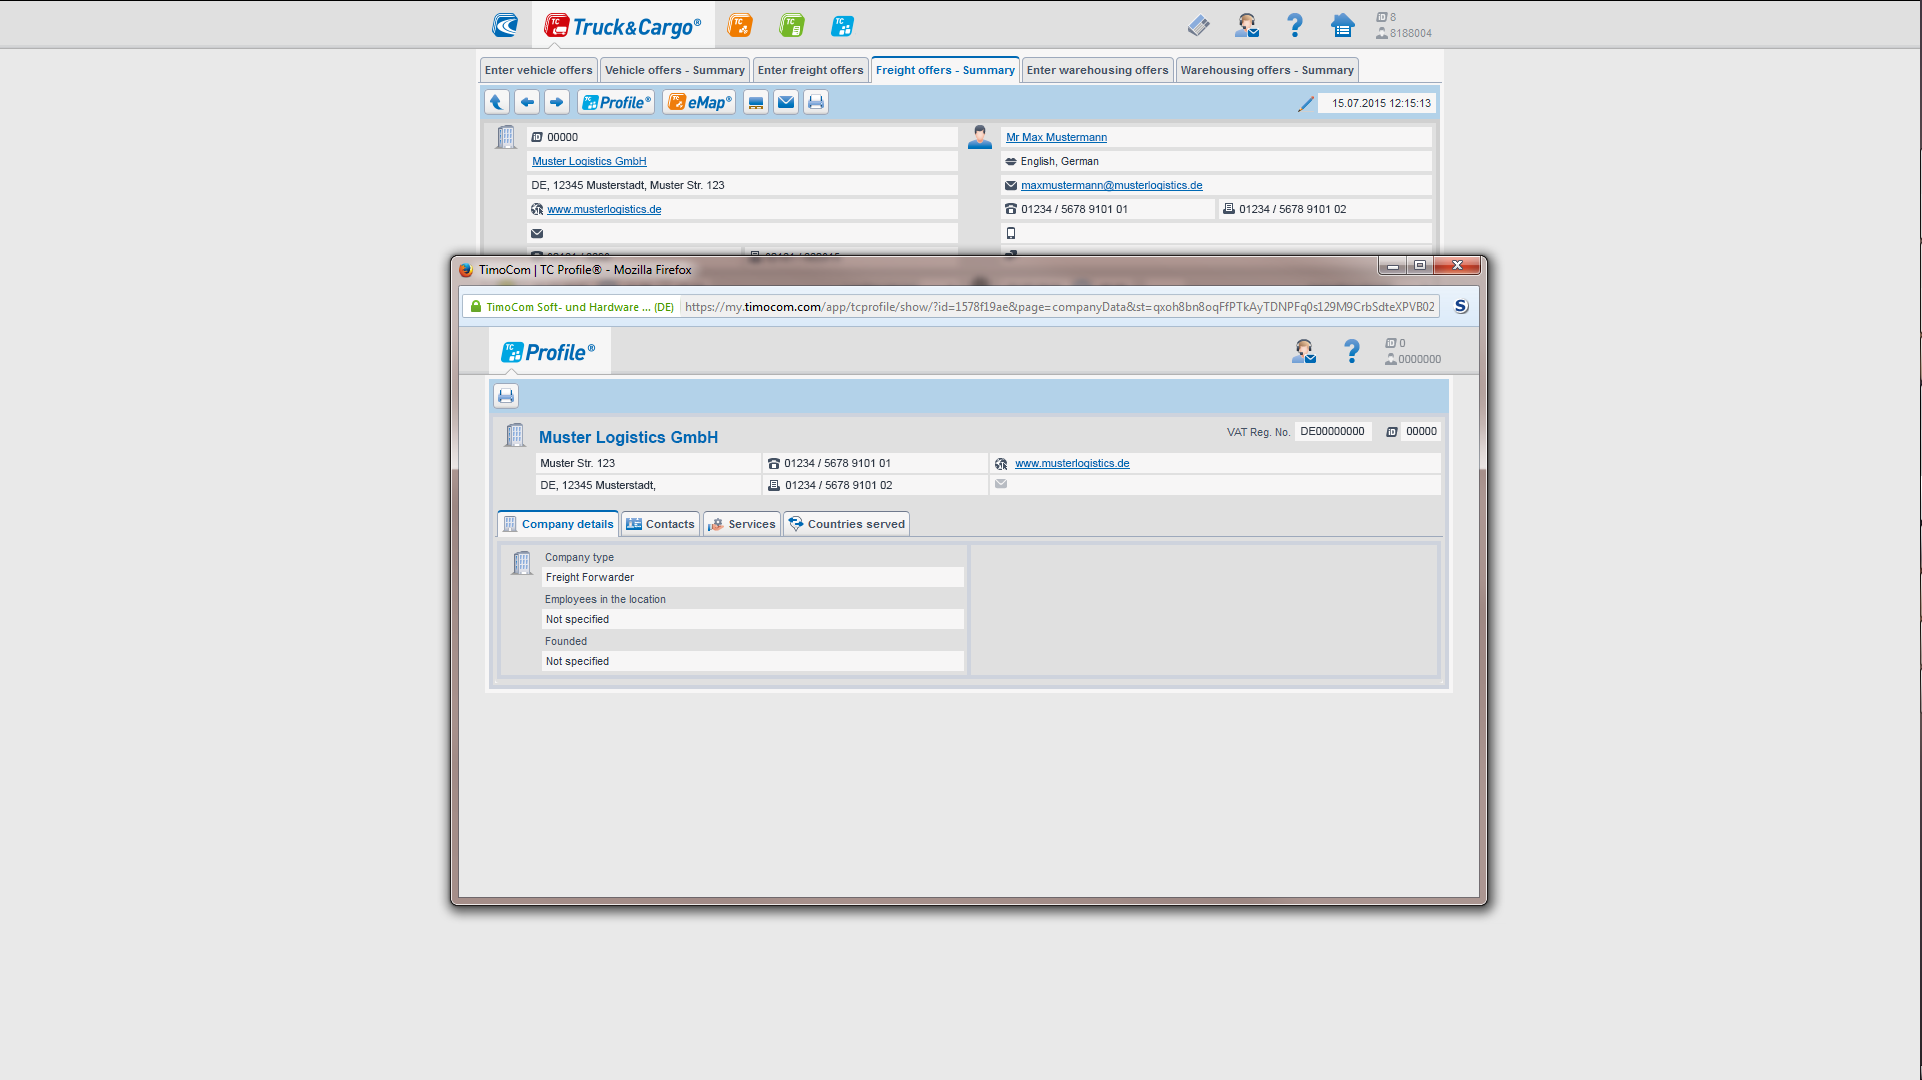Viewport: 1922px width, 1080px height.
Task: Select Freight offers - Summary tab
Action: [x=945, y=70]
